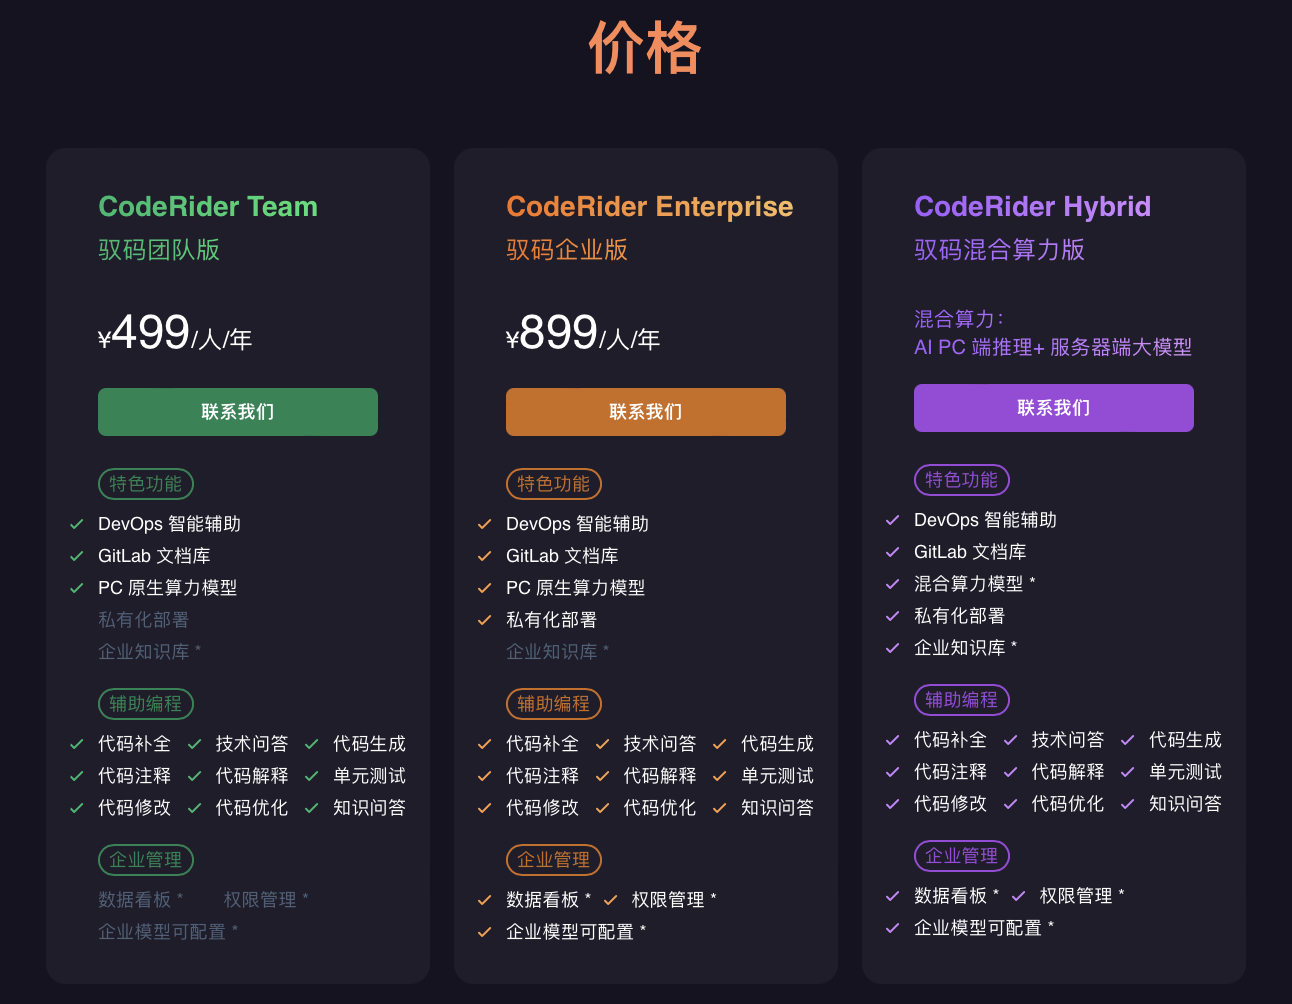
Task: Select the green 特色功能 tag in Team card
Action: tap(146, 484)
